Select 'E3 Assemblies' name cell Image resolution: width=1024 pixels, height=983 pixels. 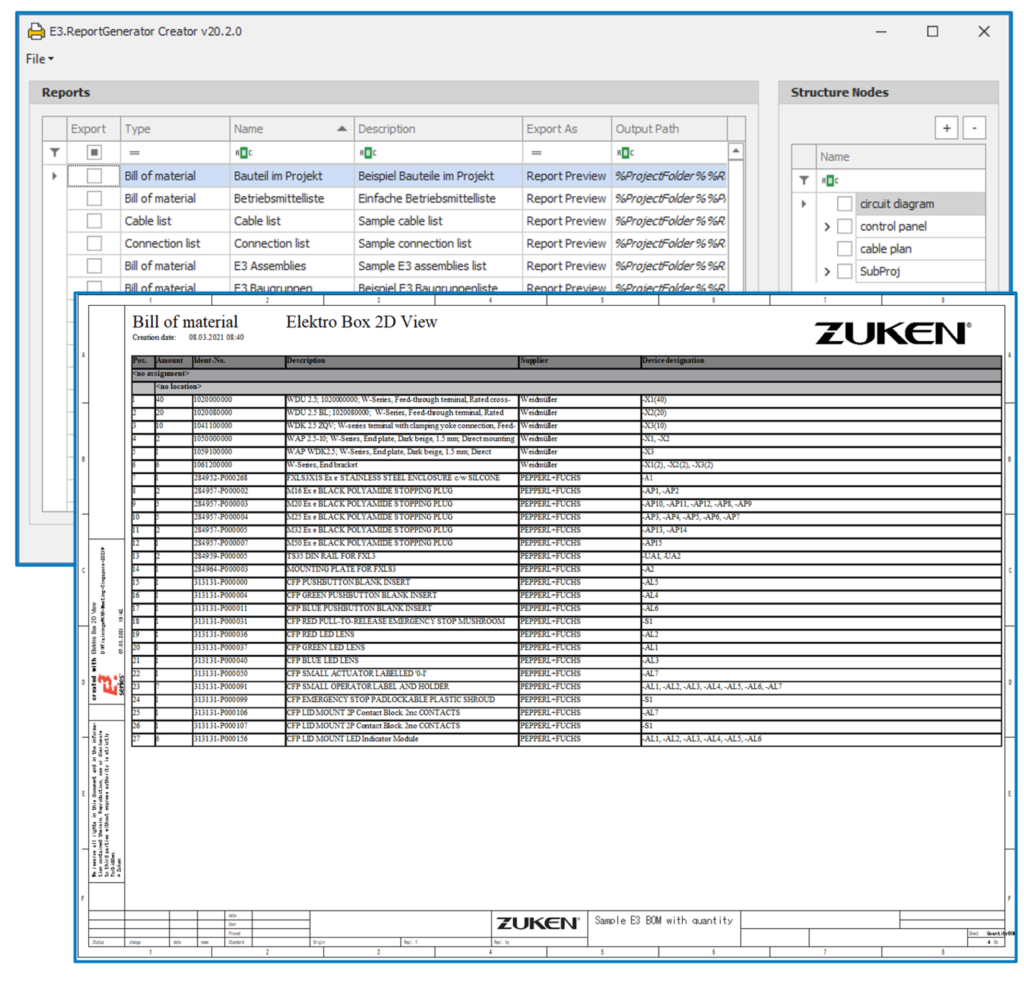click(x=291, y=266)
